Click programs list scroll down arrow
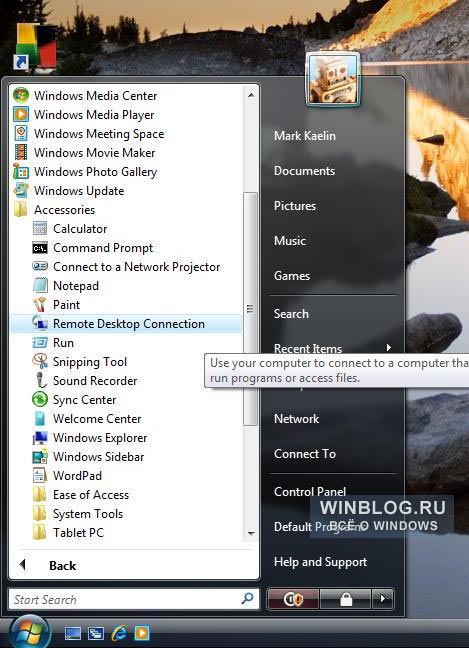Image resolution: width=469 pixels, height=648 pixels. click(250, 534)
